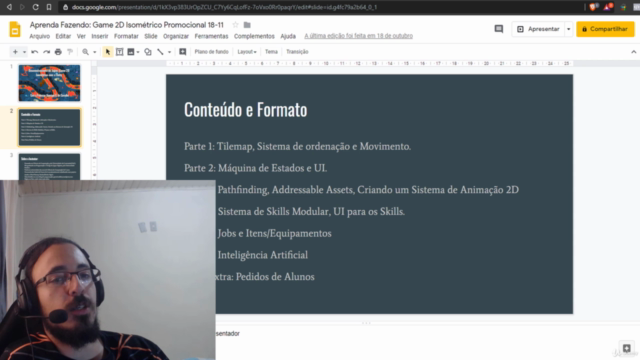
Task: Open the Tema theme panel
Action: (271, 52)
